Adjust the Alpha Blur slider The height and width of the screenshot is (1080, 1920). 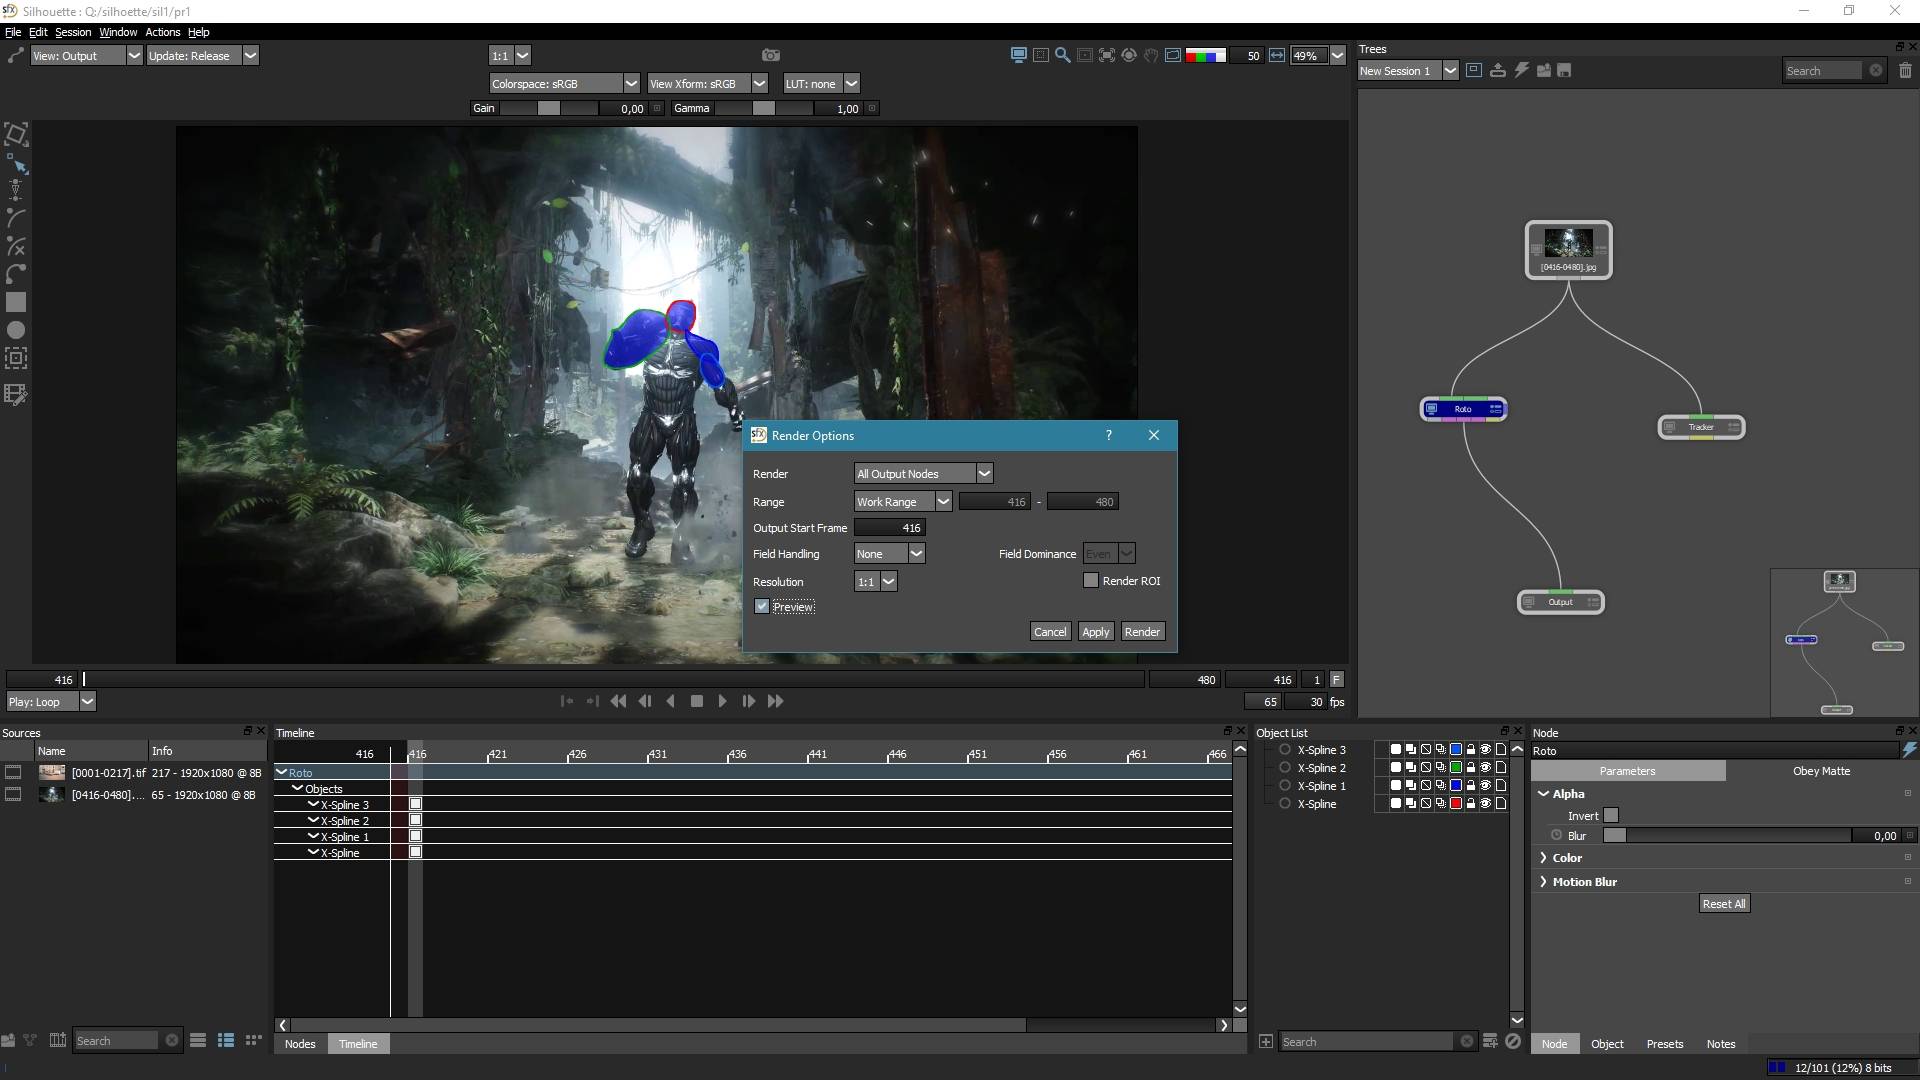pyautogui.click(x=1726, y=836)
